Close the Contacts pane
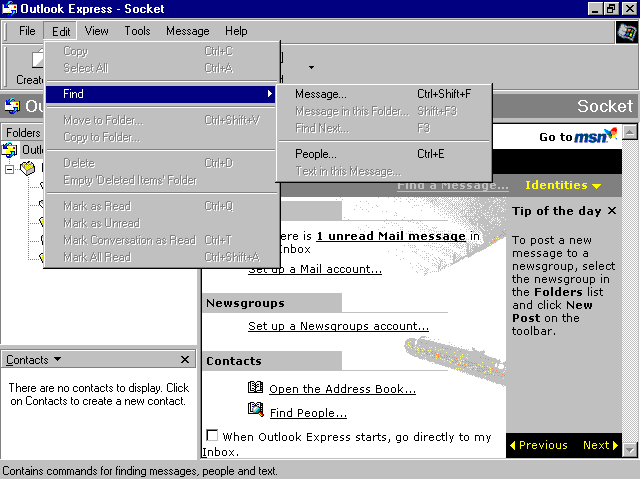The width and height of the screenshot is (640, 480). click(x=185, y=360)
